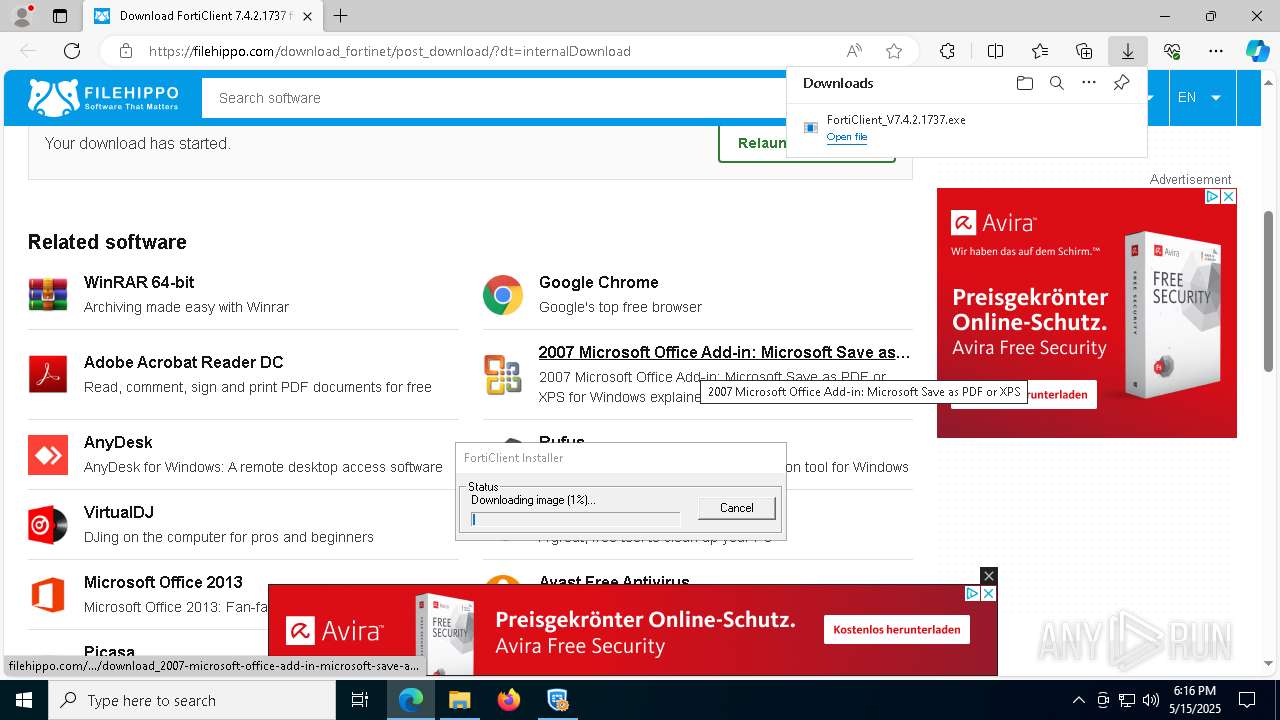Click the FortiClient download progress bar
The width and height of the screenshot is (1280, 720).
point(575,519)
